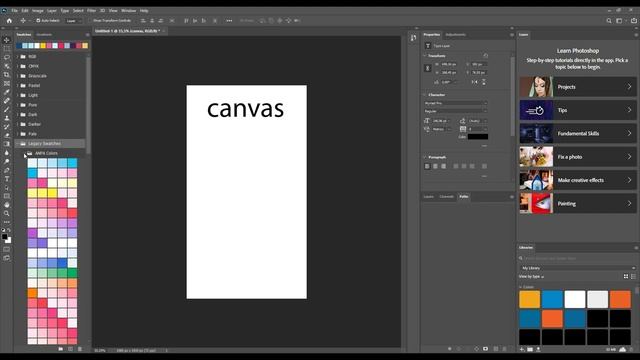Swap foreground and background colors

(x=9, y=230)
